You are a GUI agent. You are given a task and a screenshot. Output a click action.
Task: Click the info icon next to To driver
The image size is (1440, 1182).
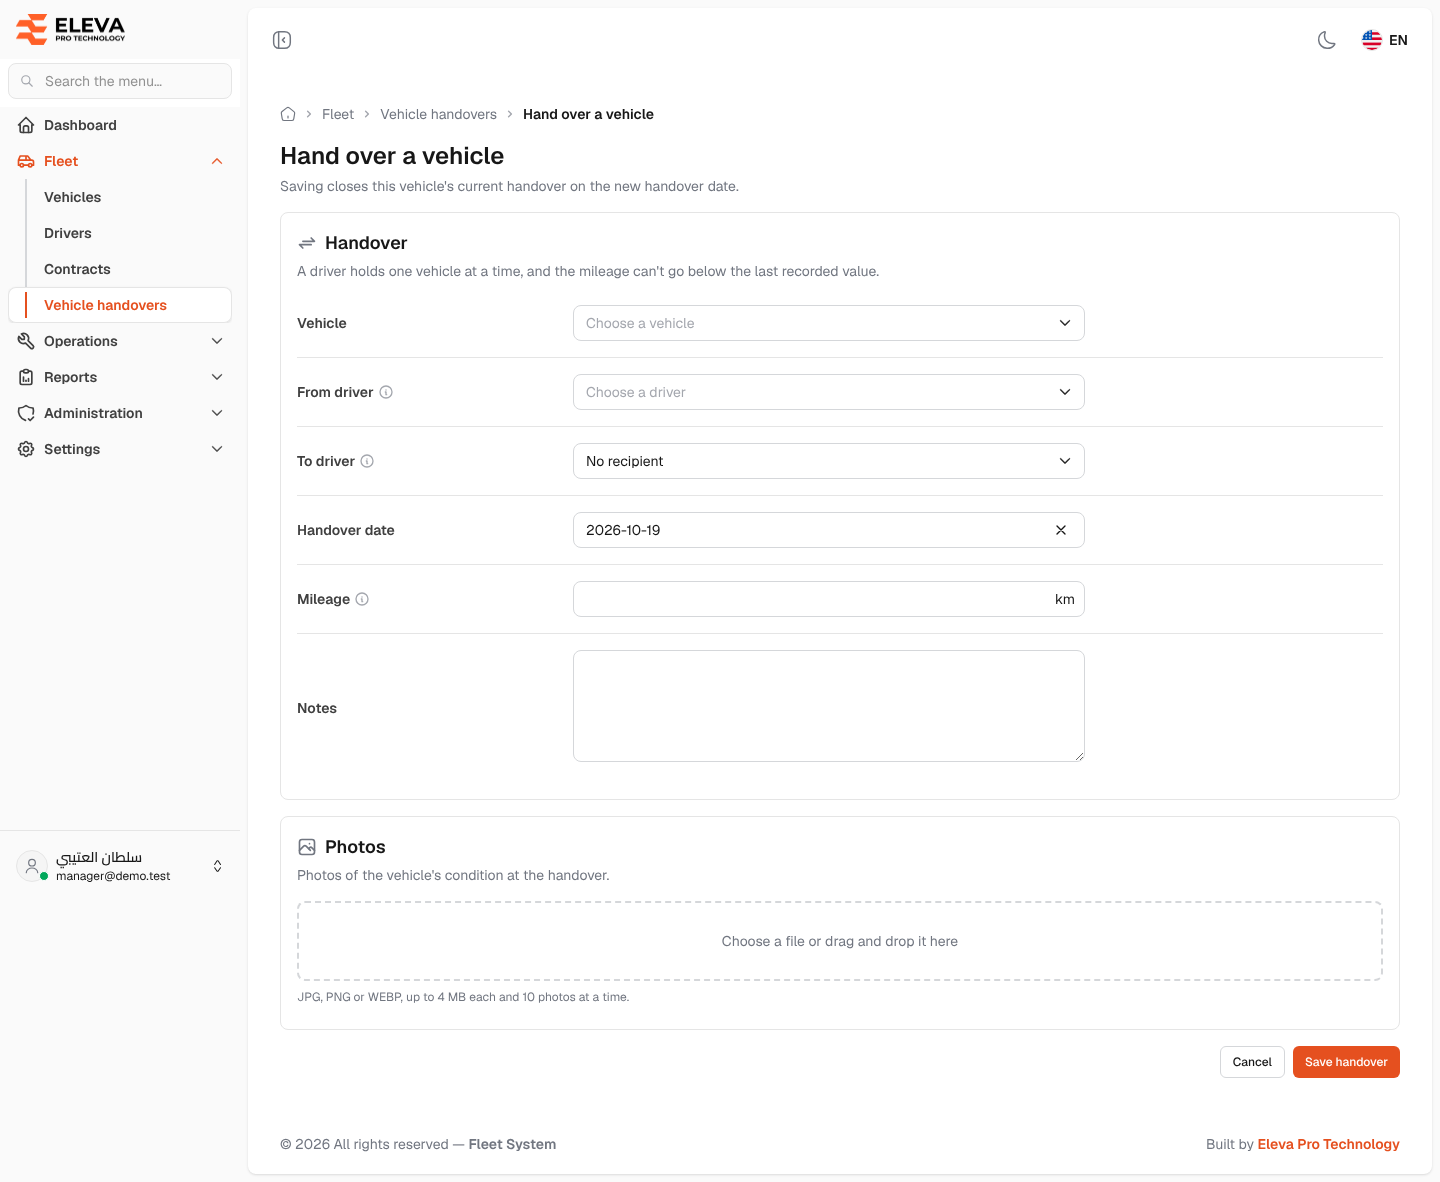point(367,461)
